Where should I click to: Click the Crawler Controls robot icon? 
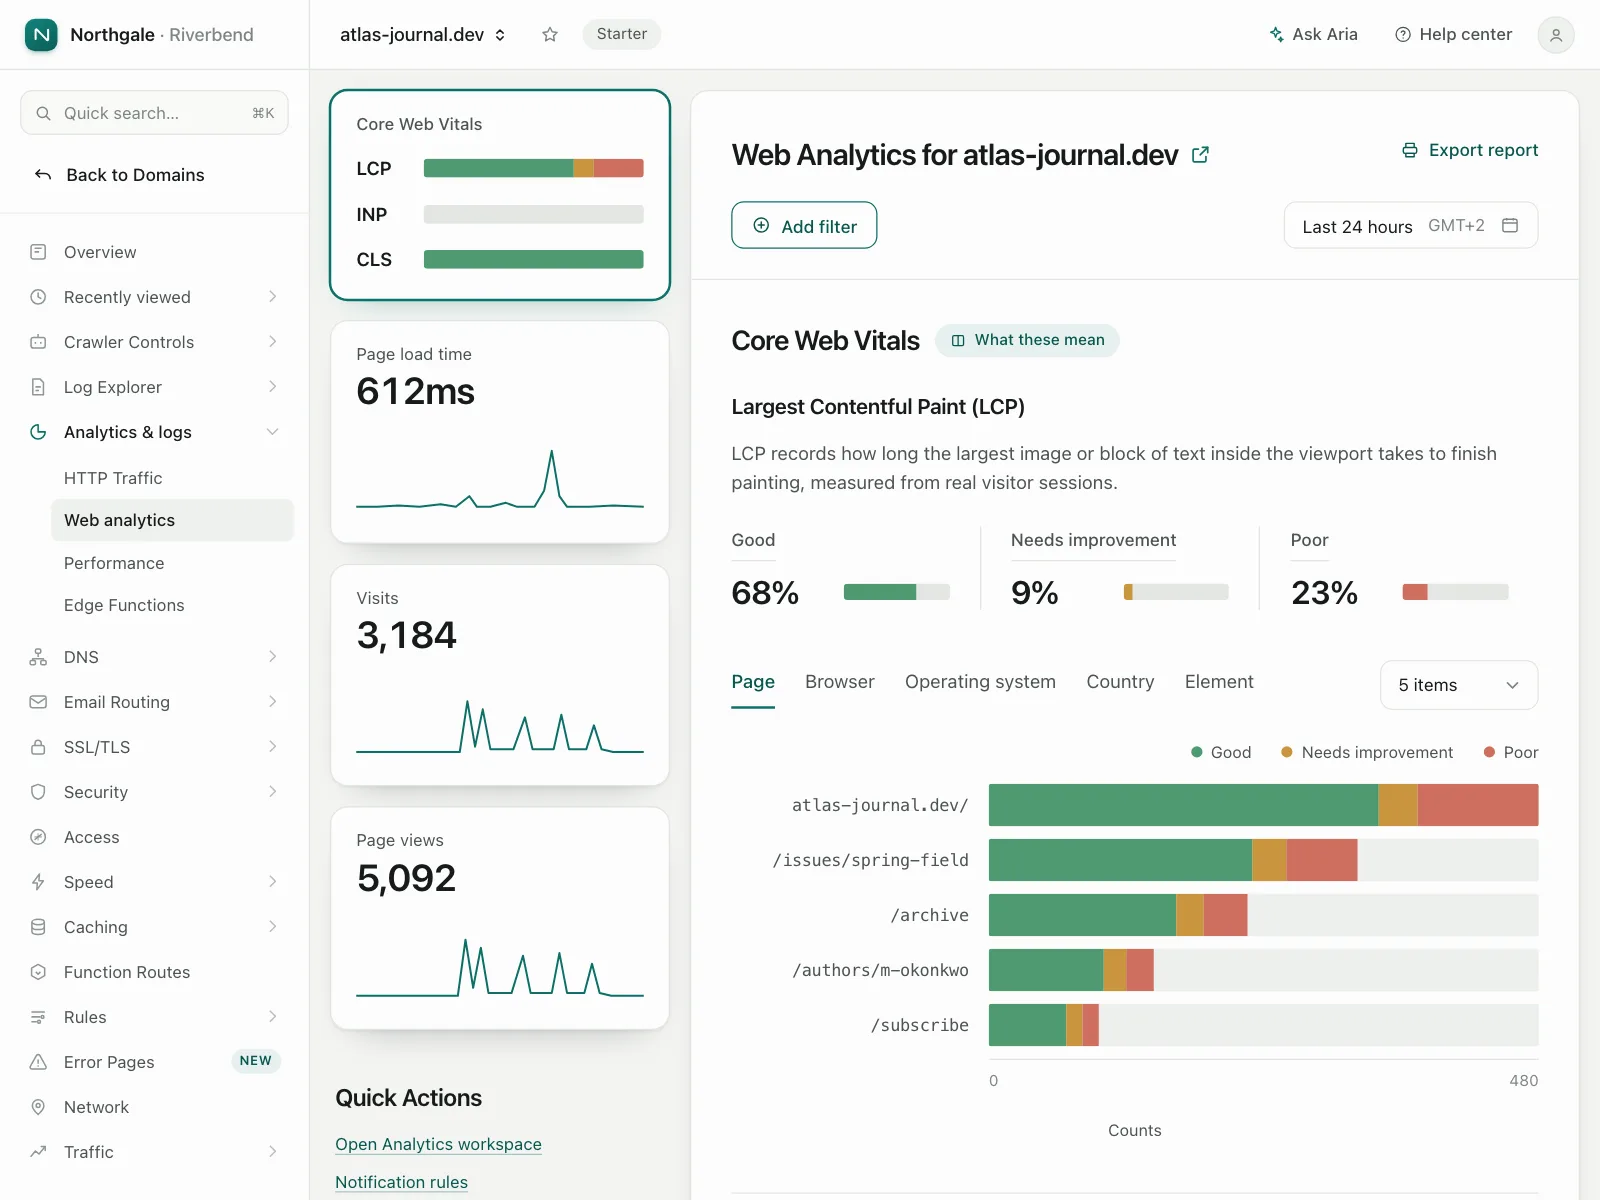pyautogui.click(x=38, y=342)
